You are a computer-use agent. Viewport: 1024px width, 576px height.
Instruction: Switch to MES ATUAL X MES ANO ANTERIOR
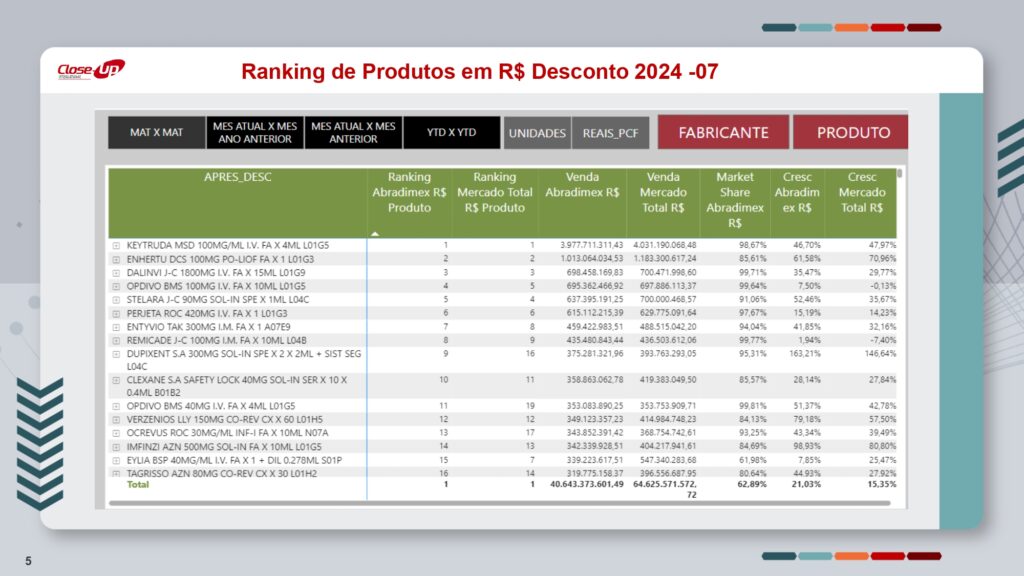coord(255,133)
